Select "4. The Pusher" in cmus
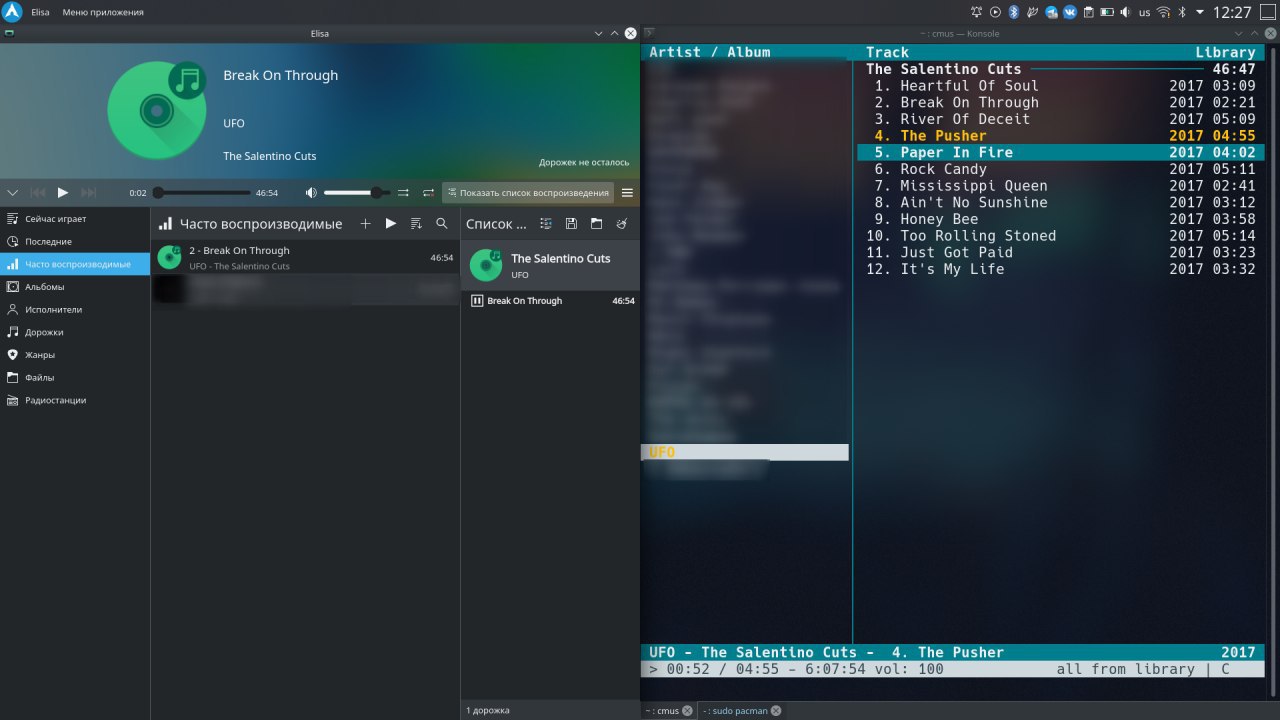Screen dimensions: 1280x720 (x=1061, y=136)
